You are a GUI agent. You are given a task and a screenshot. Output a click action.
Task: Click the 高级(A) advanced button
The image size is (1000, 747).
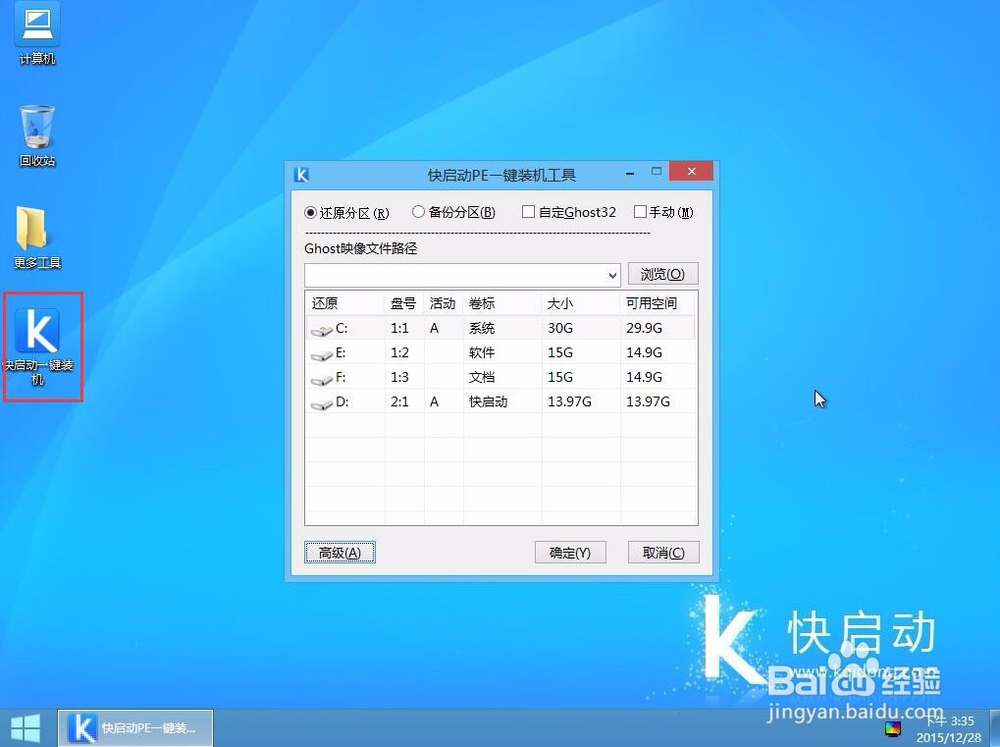340,552
